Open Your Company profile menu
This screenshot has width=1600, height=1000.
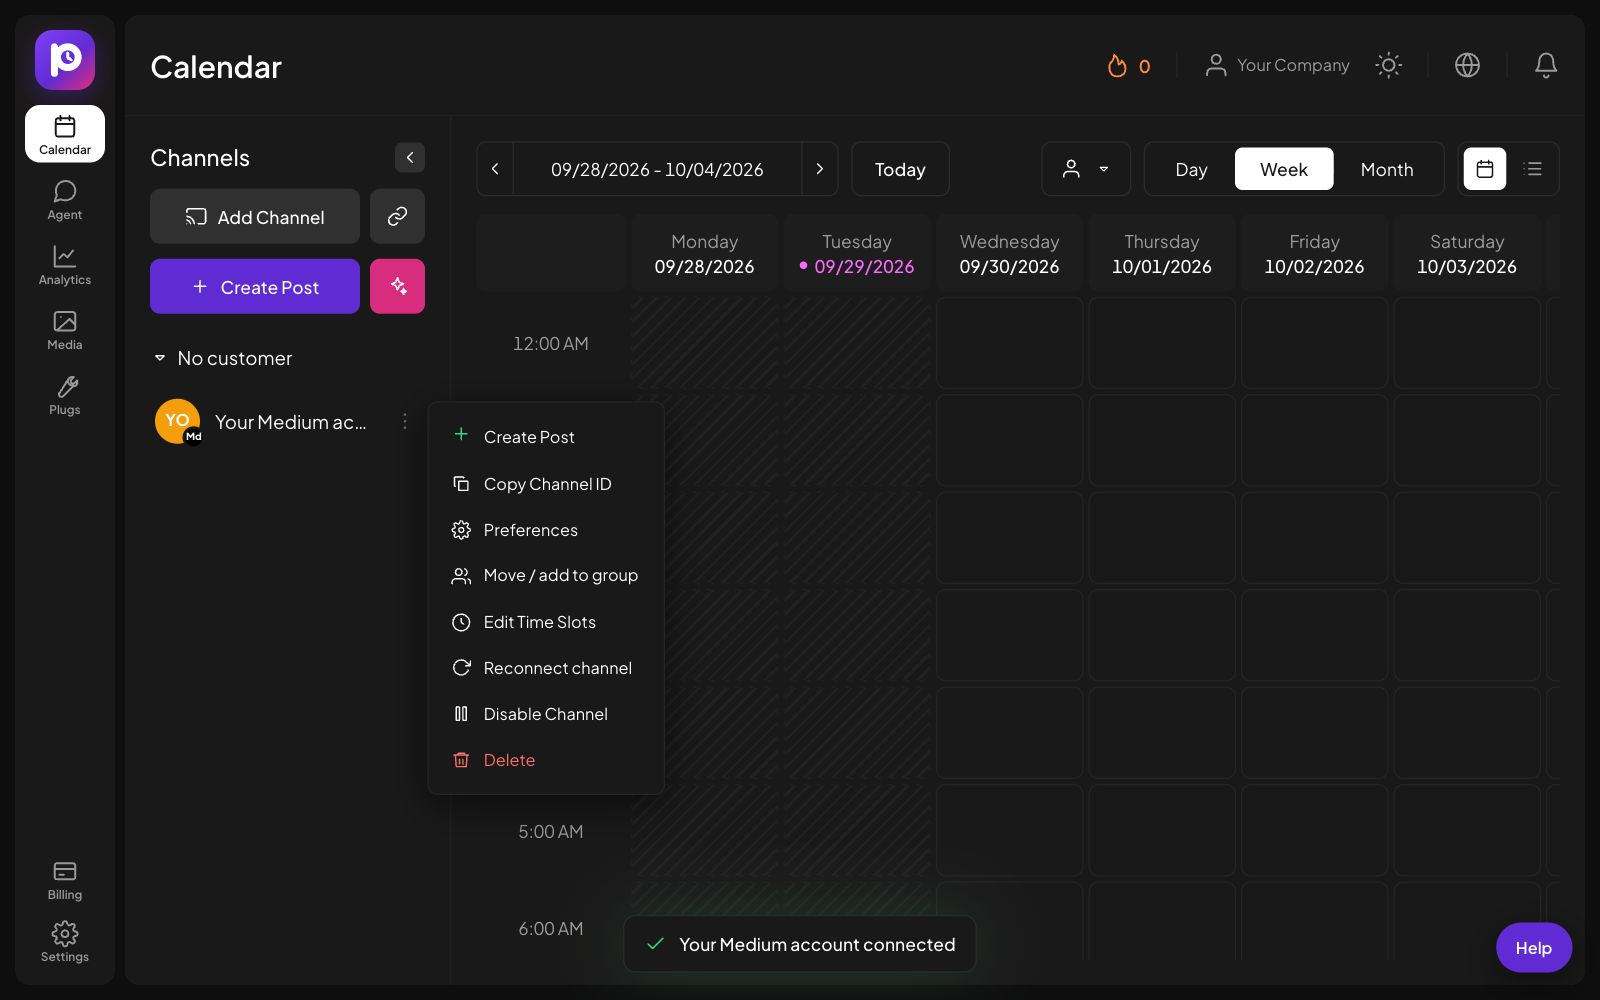pyautogui.click(x=1277, y=65)
